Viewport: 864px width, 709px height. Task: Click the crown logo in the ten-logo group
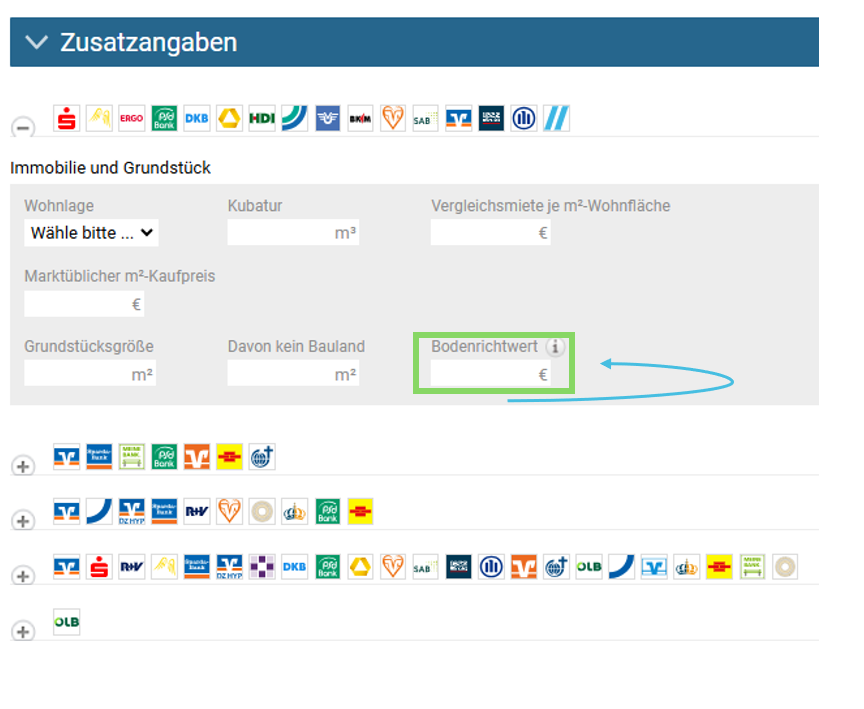pyautogui.click(x=294, y=512)
